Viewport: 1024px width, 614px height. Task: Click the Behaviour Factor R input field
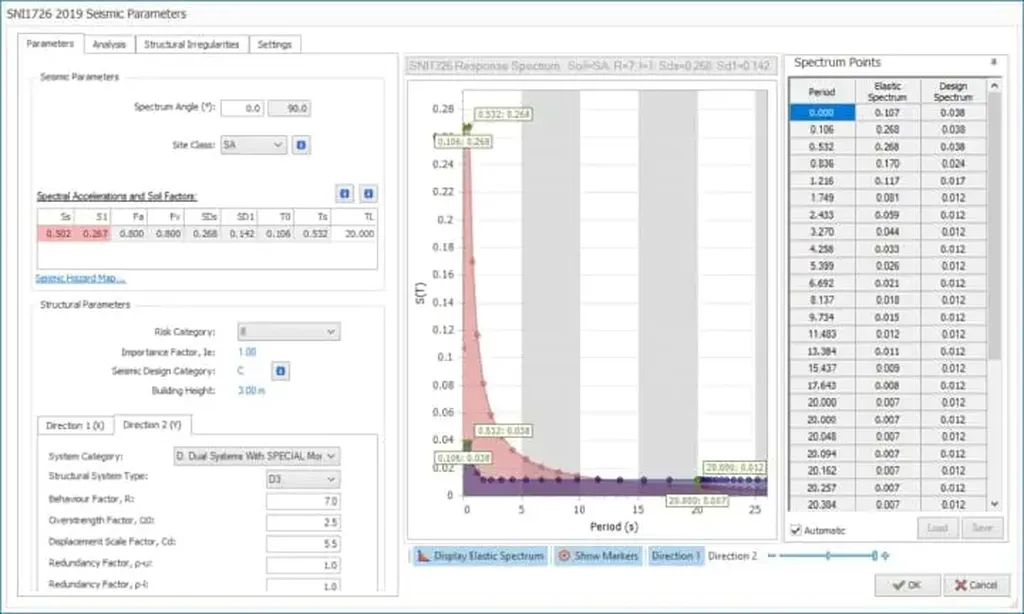click(303, 500)
